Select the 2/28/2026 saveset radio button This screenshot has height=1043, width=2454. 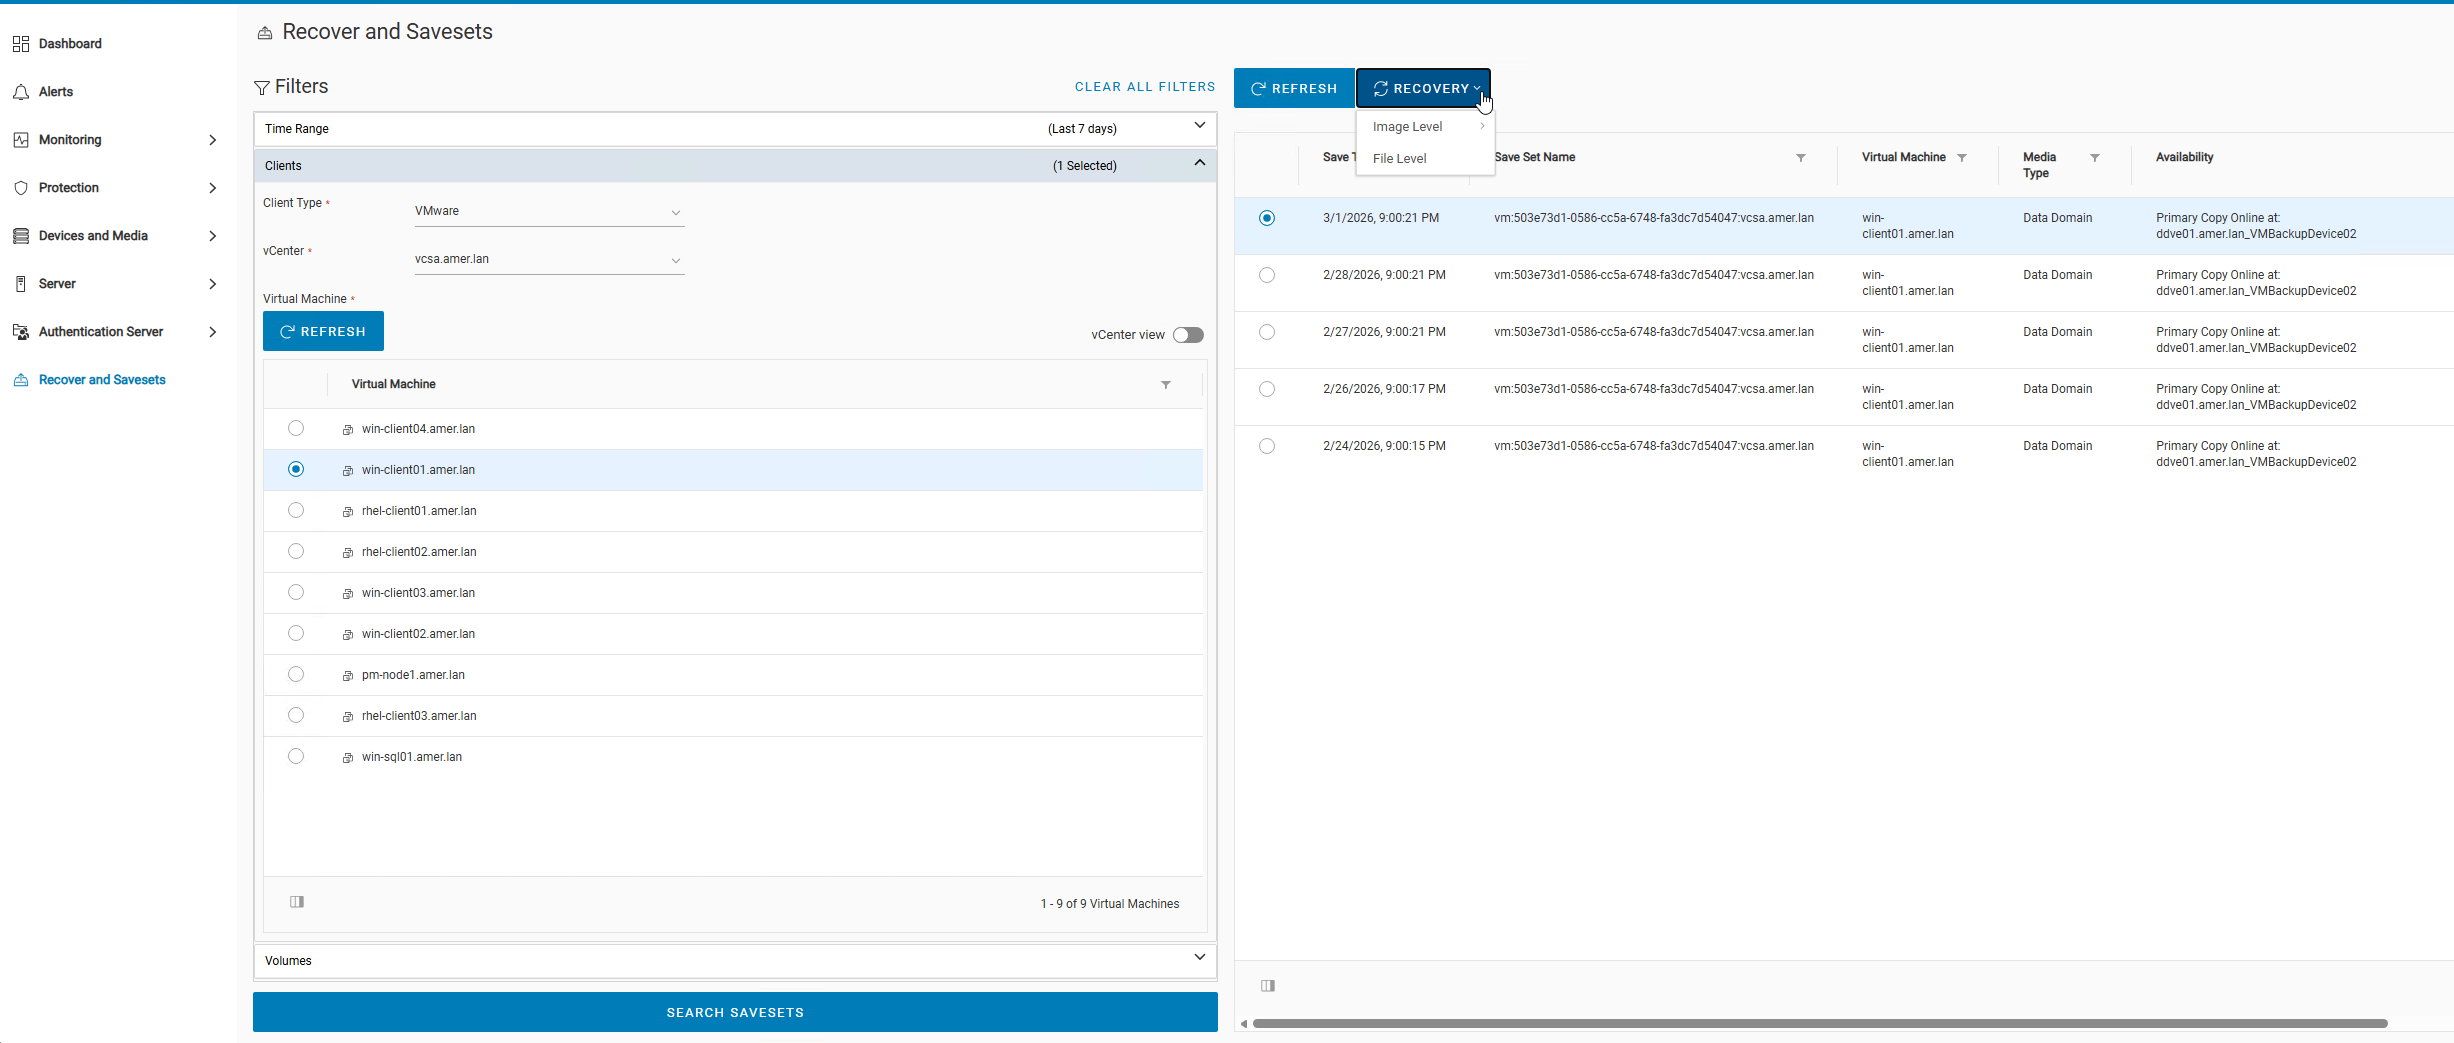(1267, 275)
